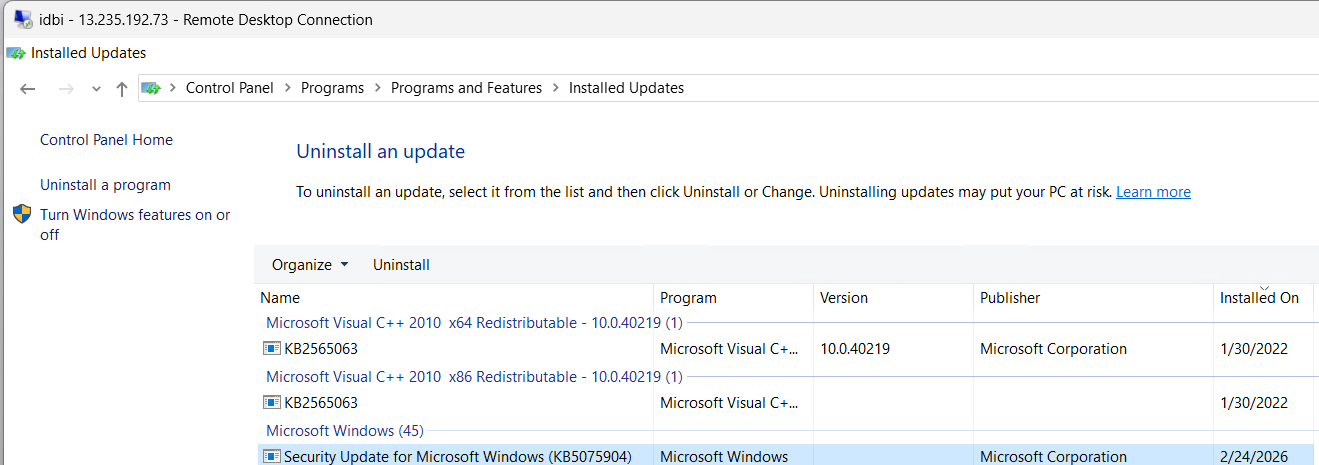This screenshot has height=465, width=1319.
Task: Click the Back navigation arrow
Action: point(28,89)
